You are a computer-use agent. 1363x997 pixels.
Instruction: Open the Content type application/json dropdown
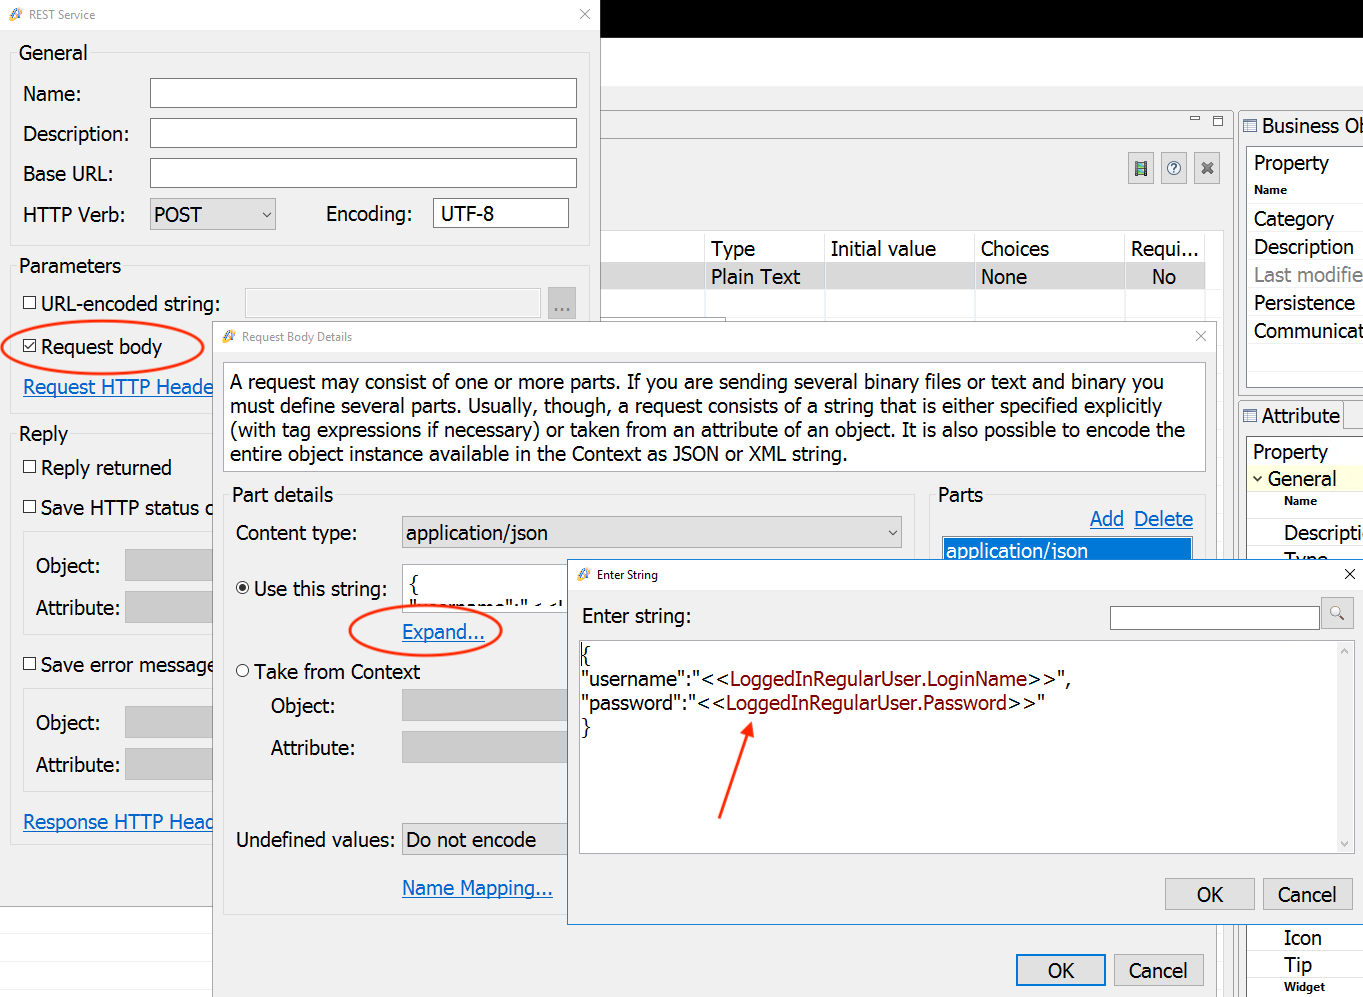pyautogui.click(x=652, y=532)
